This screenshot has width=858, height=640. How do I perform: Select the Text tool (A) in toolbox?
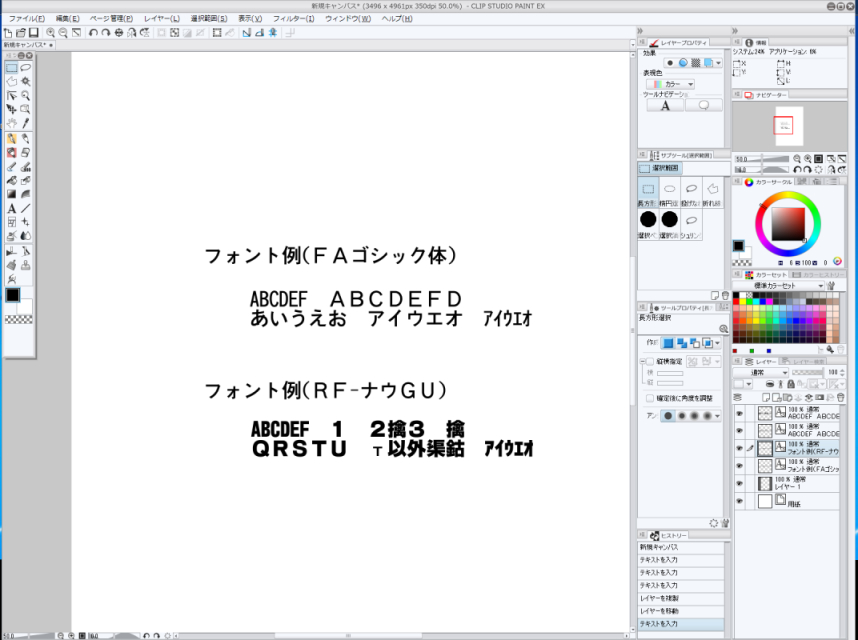[11, 209]
